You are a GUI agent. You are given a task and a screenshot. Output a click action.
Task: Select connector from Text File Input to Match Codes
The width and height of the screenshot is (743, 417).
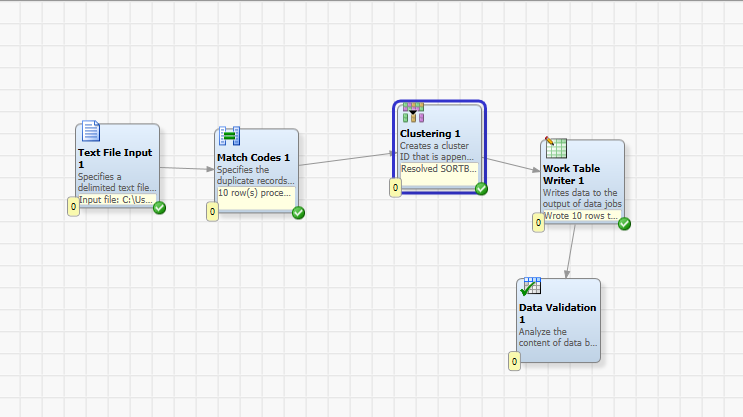coord(187,168)
